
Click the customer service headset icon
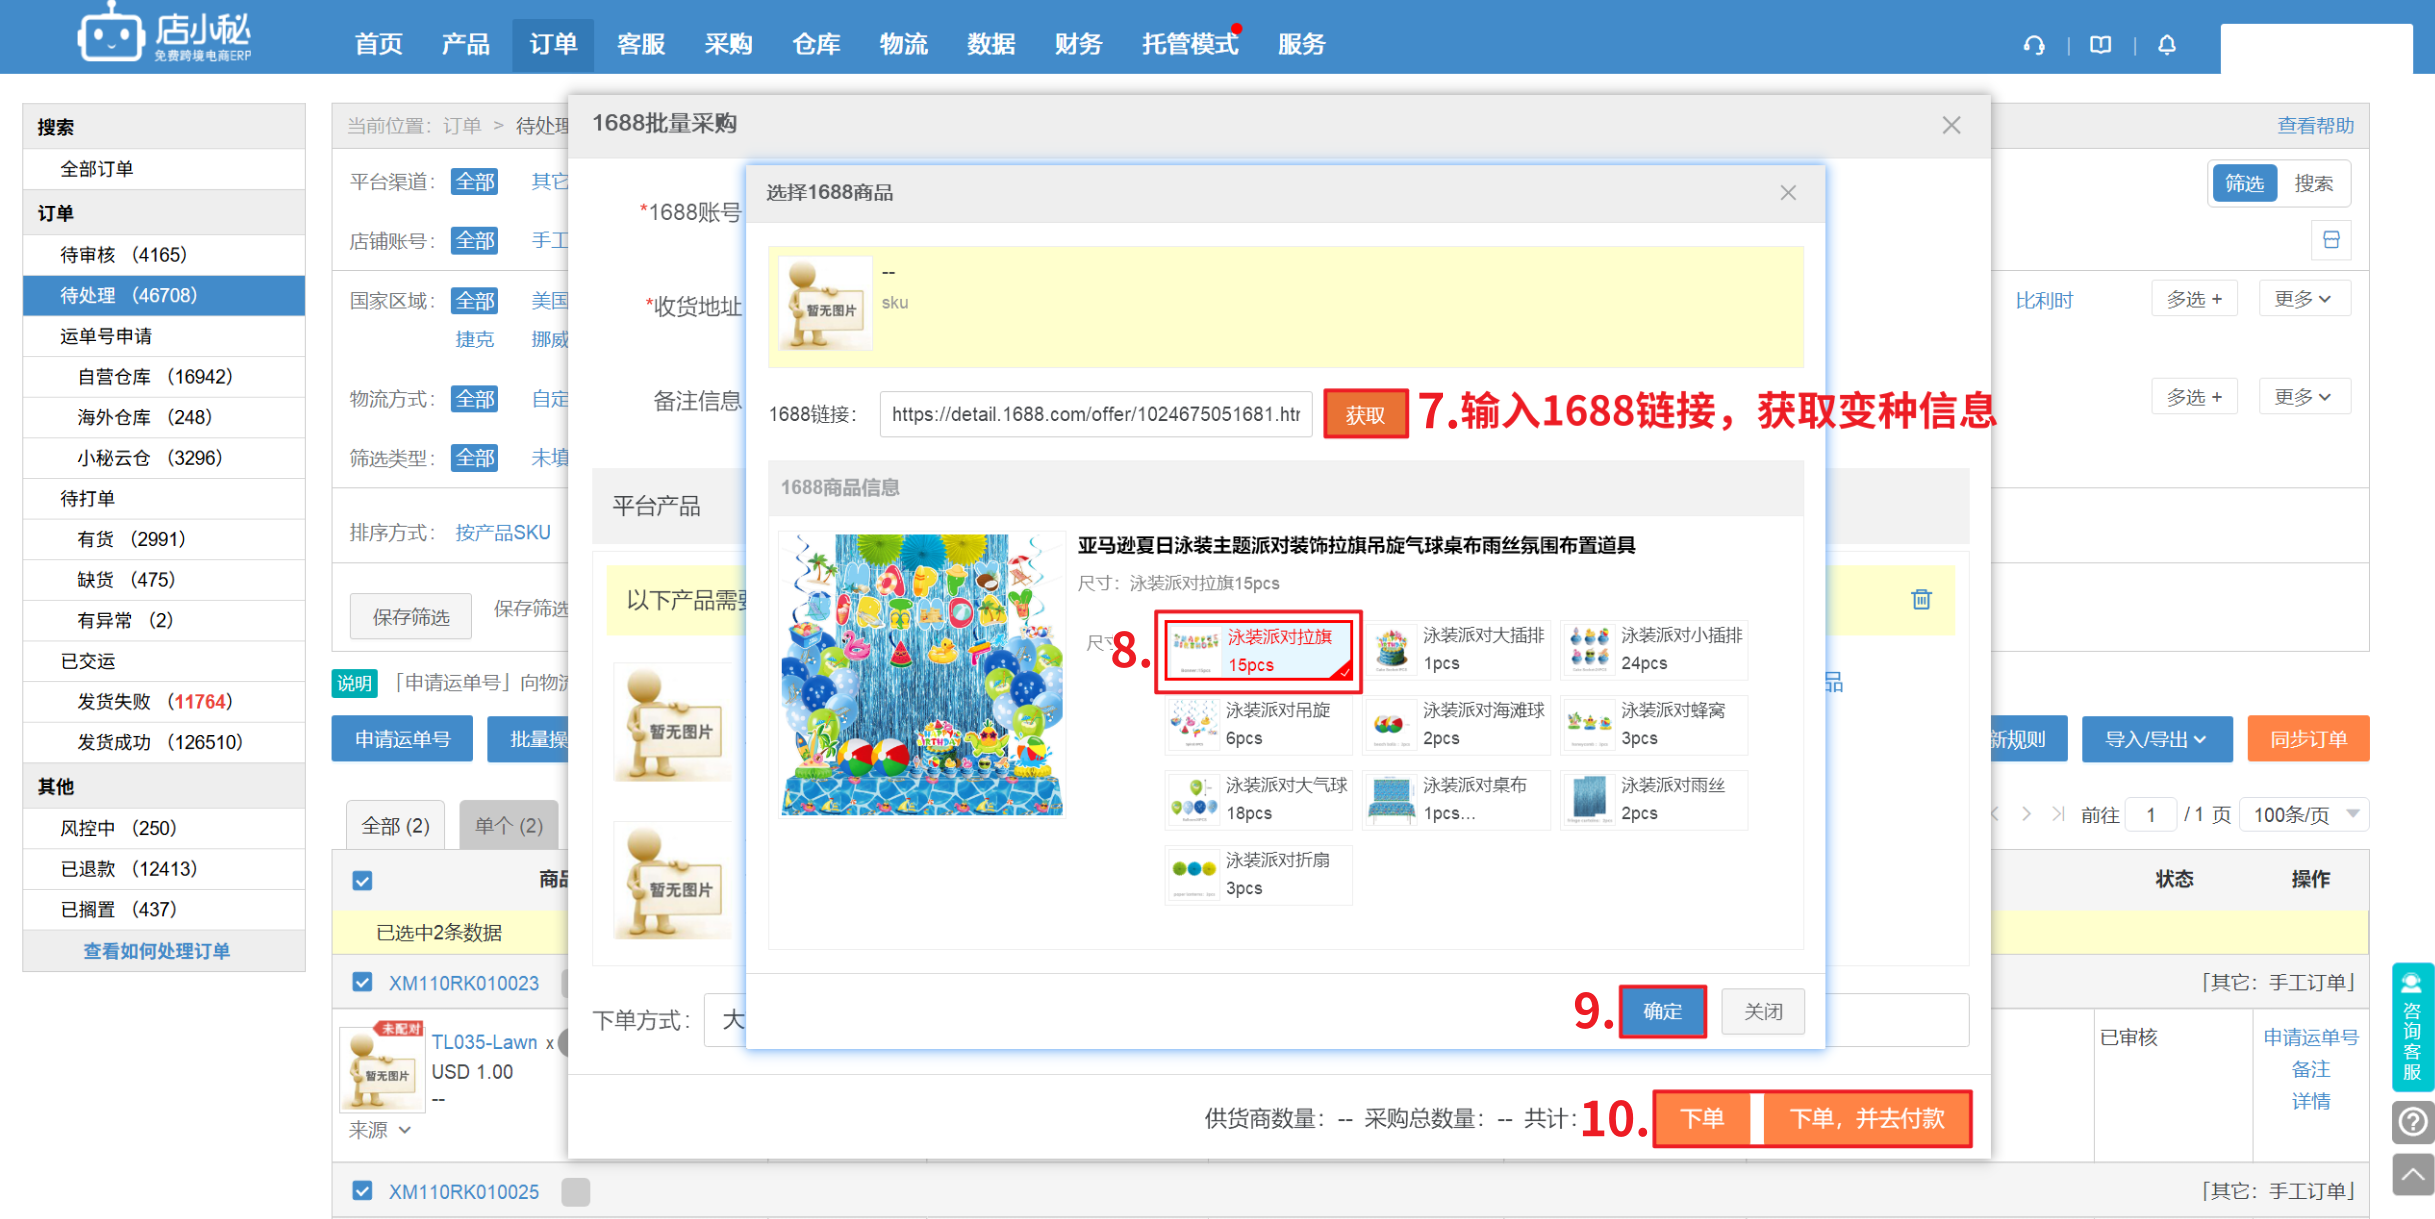coord(2033,45)
